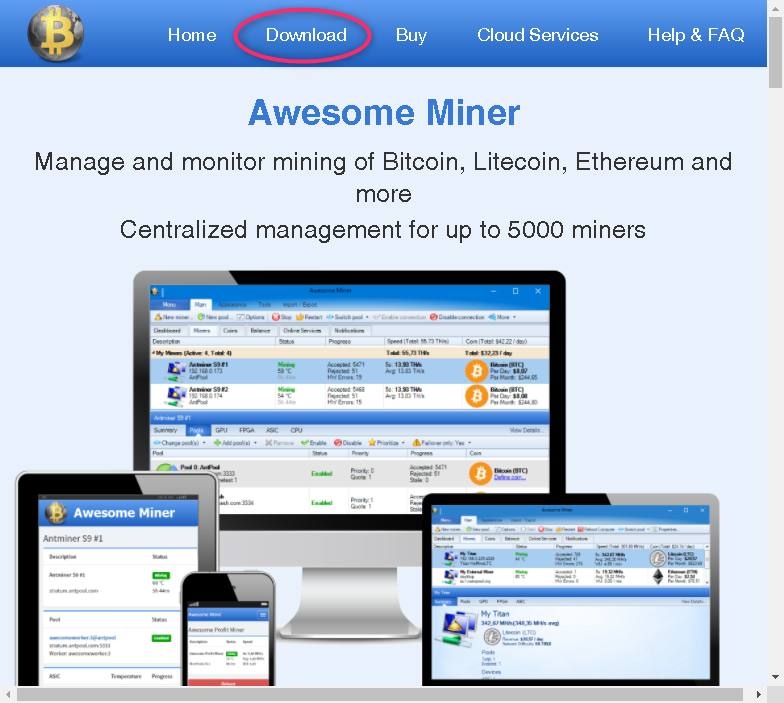Click the vertical scrollbar thumb
The height and width of the screenshot is (703, 784).
point(776,52)
